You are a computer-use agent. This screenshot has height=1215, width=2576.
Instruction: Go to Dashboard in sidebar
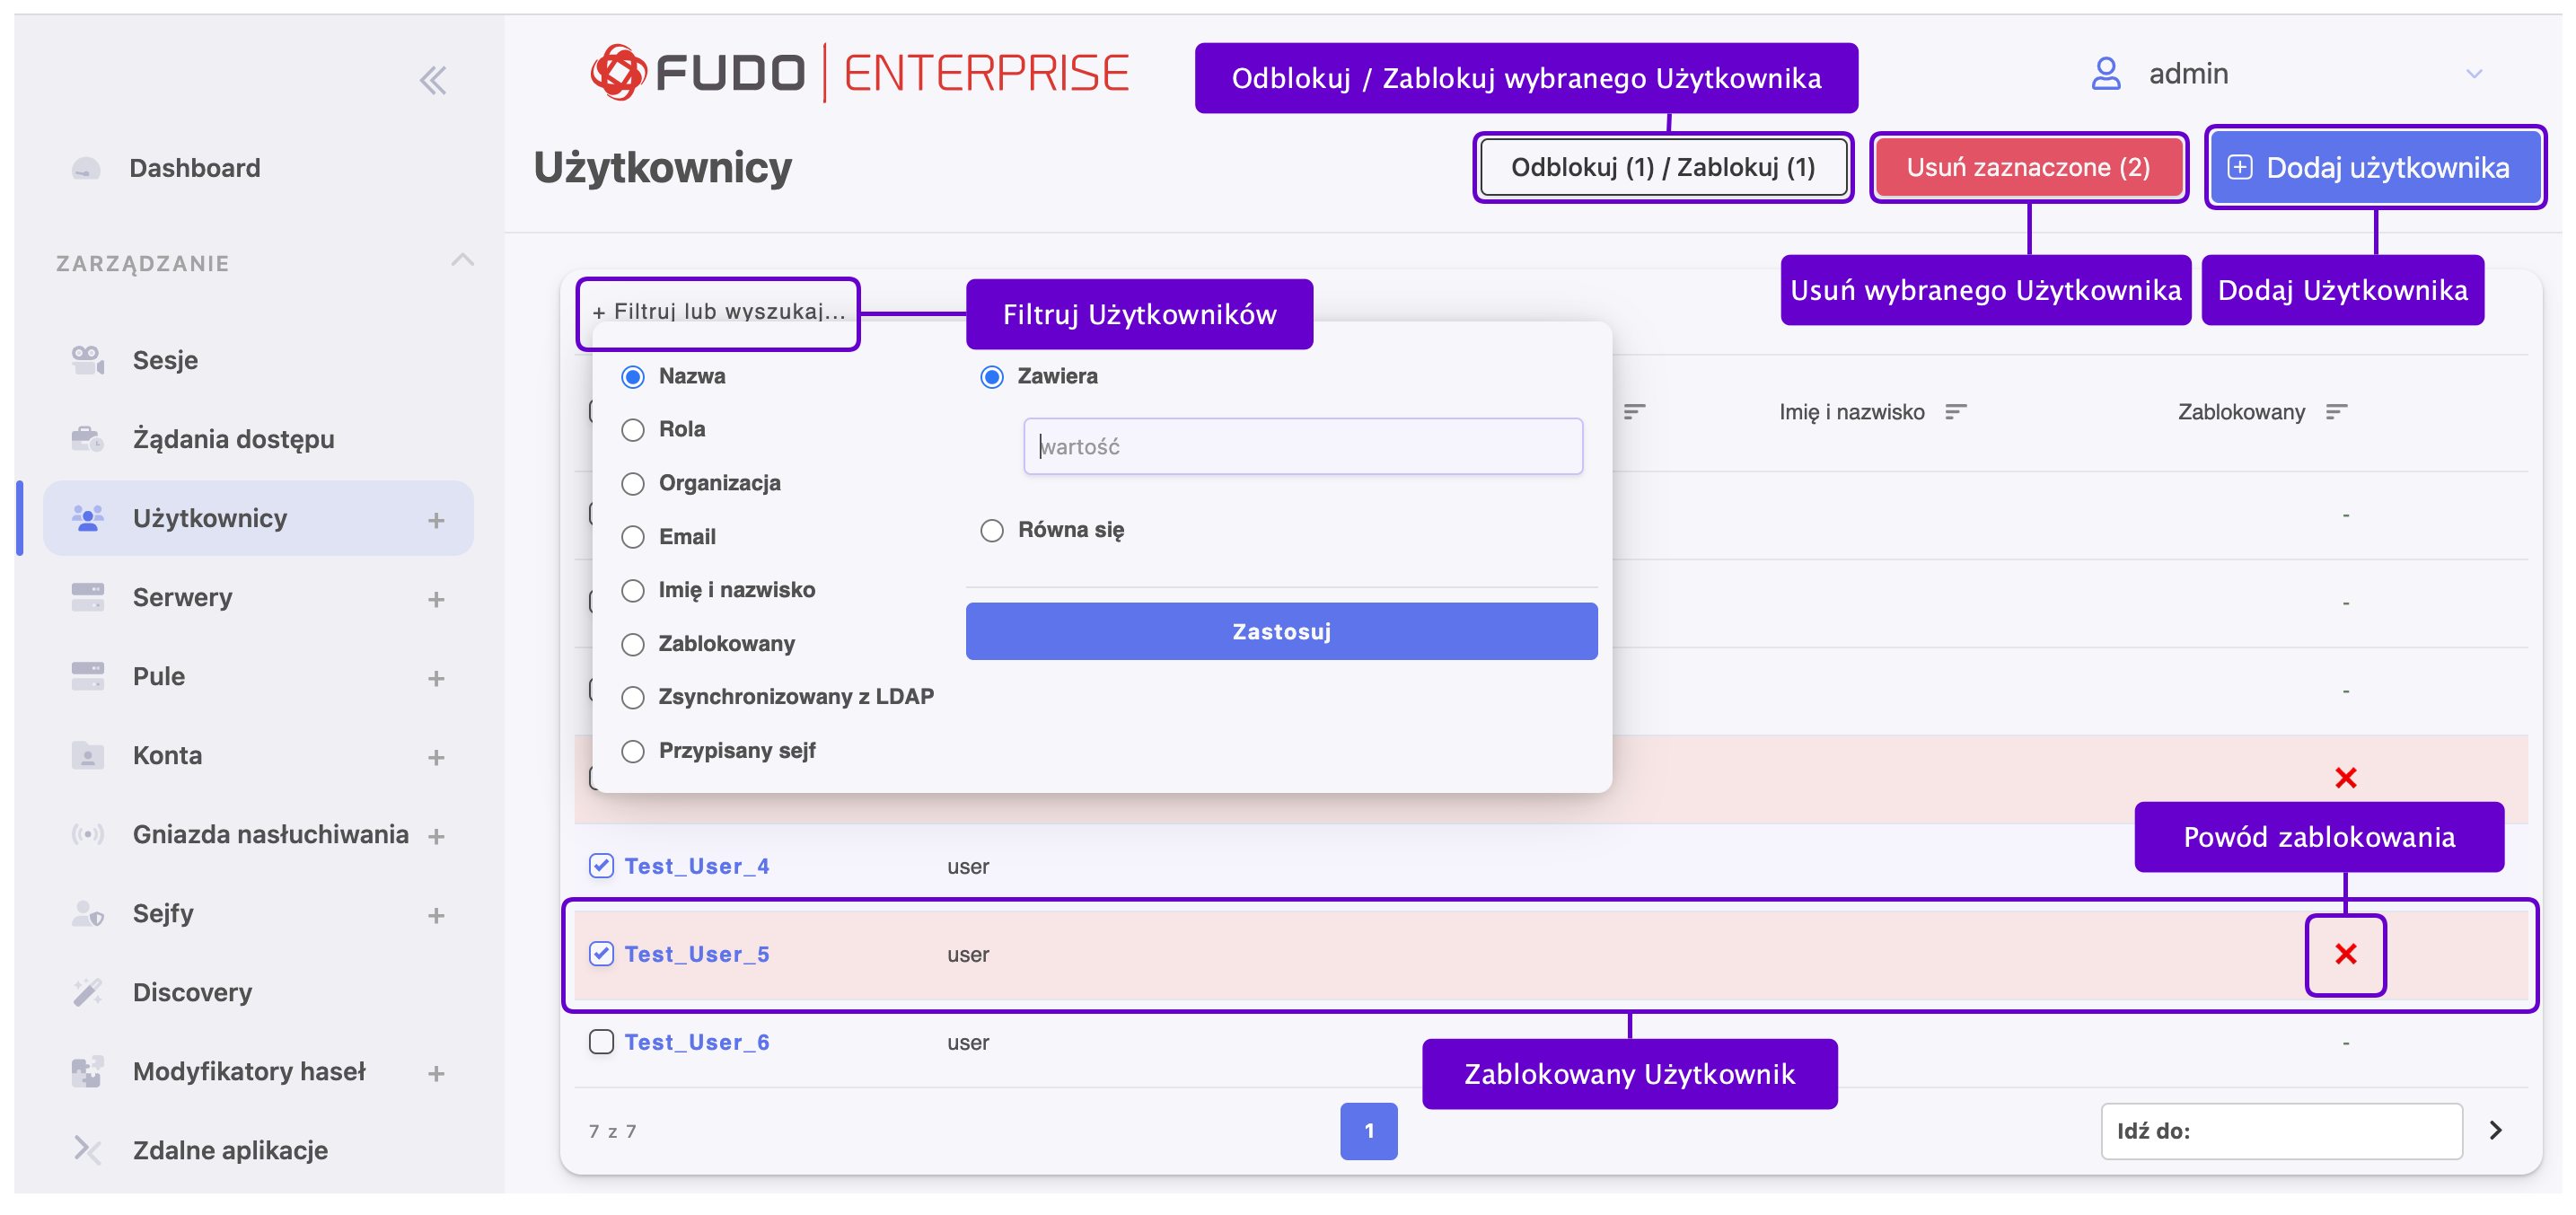point(194,168)
